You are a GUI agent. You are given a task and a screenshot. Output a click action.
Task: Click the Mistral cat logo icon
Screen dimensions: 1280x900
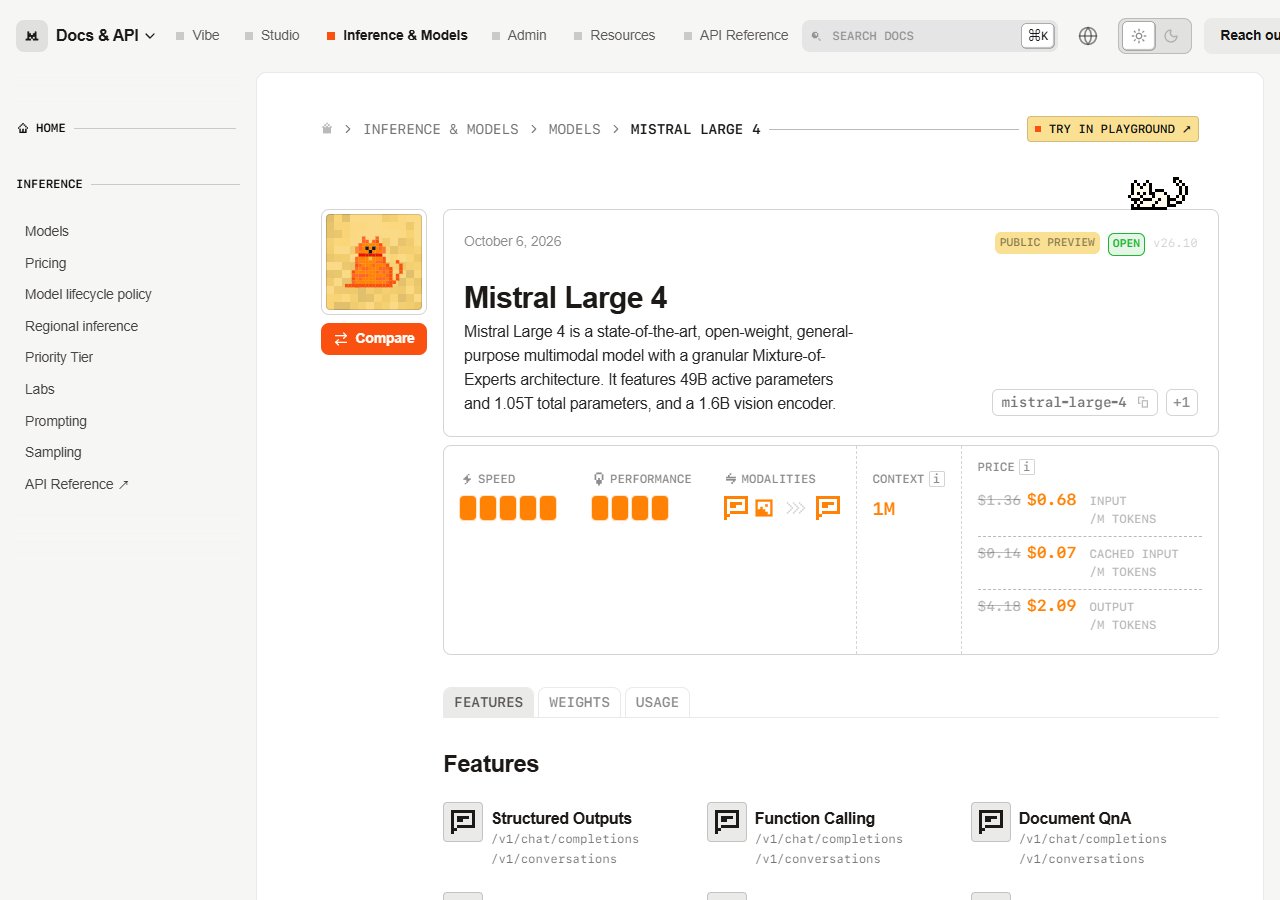tap(32, 36)
